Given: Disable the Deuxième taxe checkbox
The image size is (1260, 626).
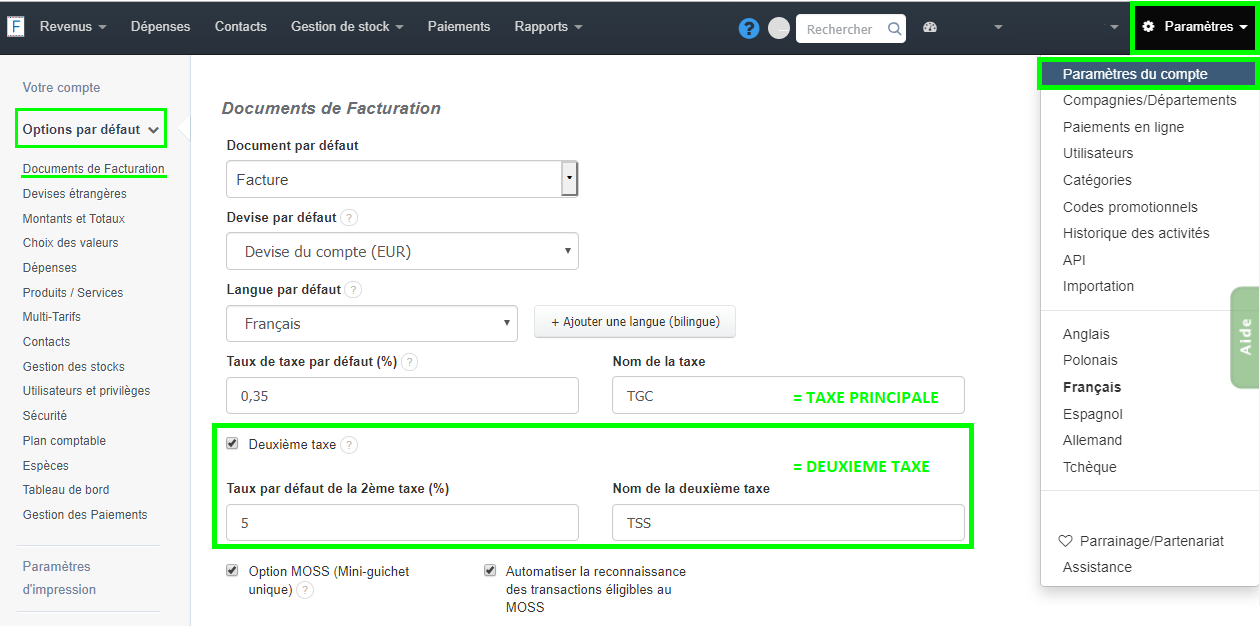Looking at the screenshot, I should [x=232, y=445].
